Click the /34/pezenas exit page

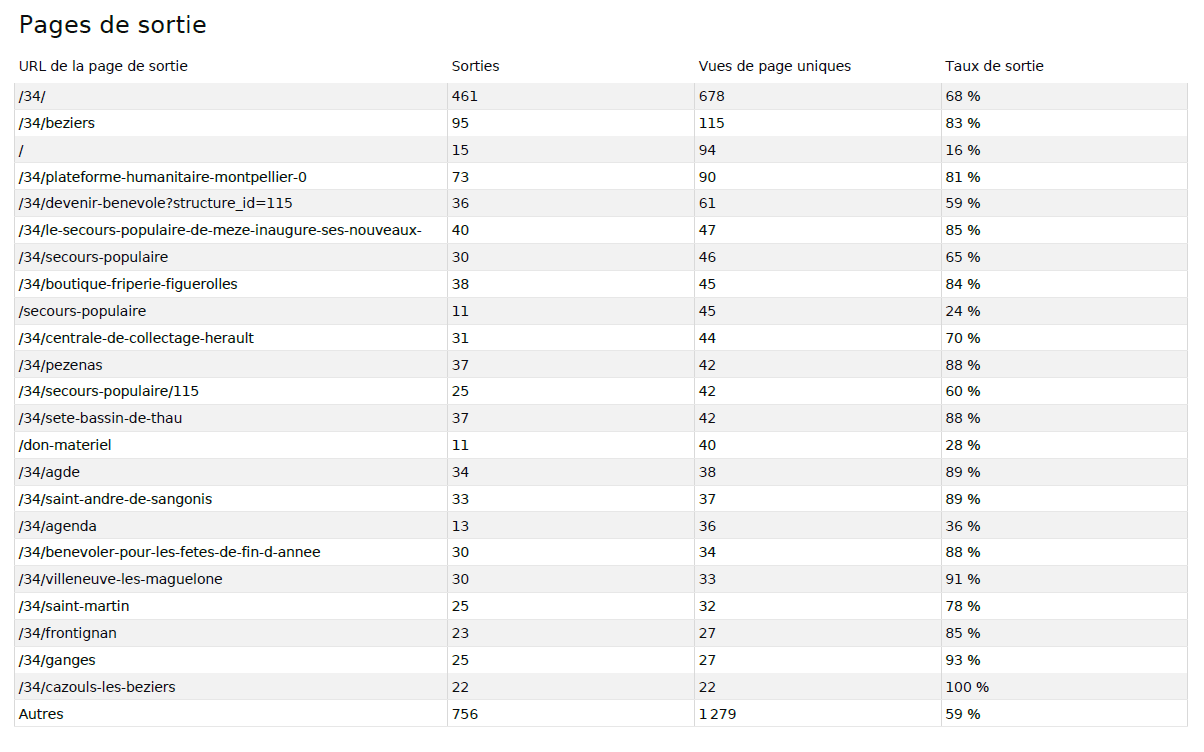pos(60,365)
